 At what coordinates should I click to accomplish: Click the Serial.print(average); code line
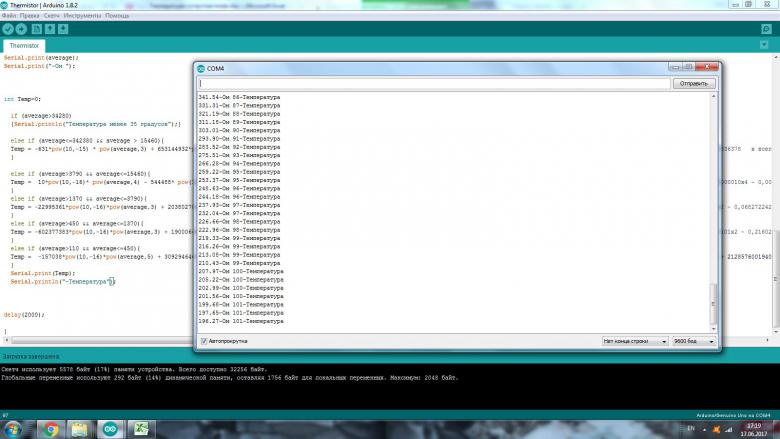click(41, 58)
